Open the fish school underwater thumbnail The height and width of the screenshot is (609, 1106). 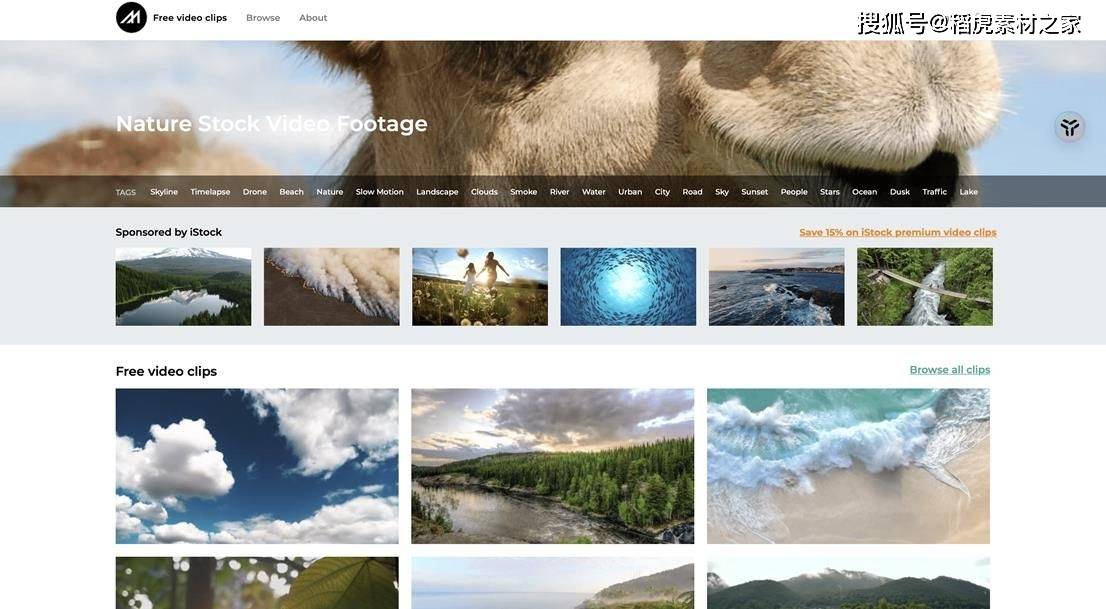click(628, 287)
